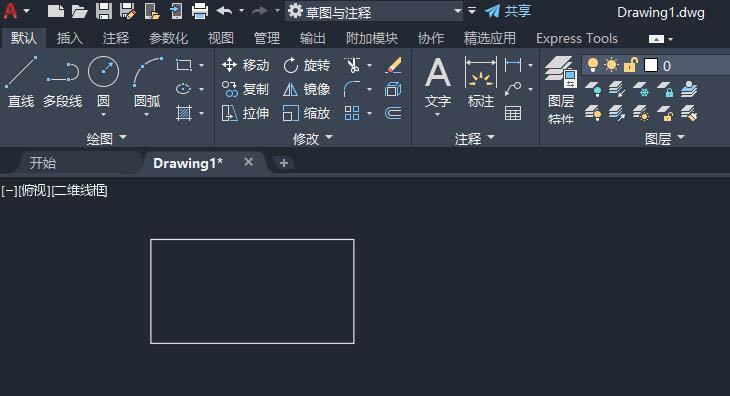Viewport: 730px width, 396px height.
Task: Click the ellipse draw tool icon
Action: [x=184, y=89]
